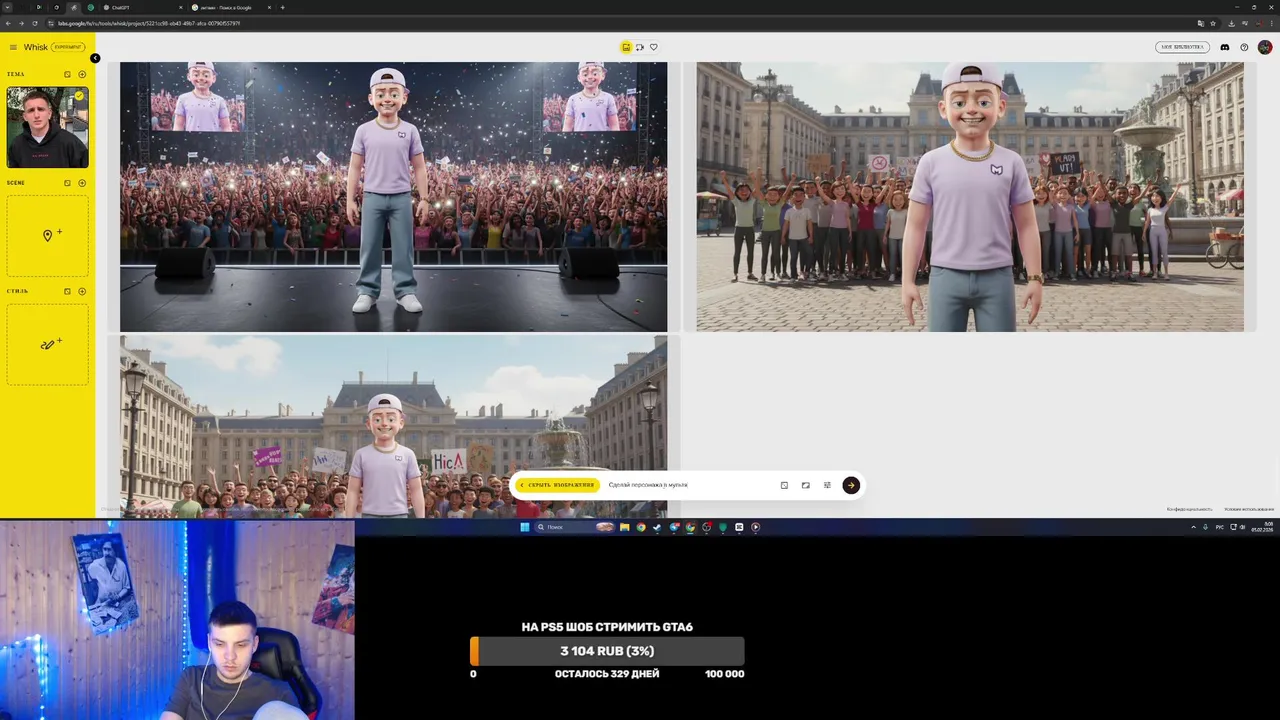Screen dimensions: 1280x720
Task: Switch to the images view toggle
Action: (626, 47)
